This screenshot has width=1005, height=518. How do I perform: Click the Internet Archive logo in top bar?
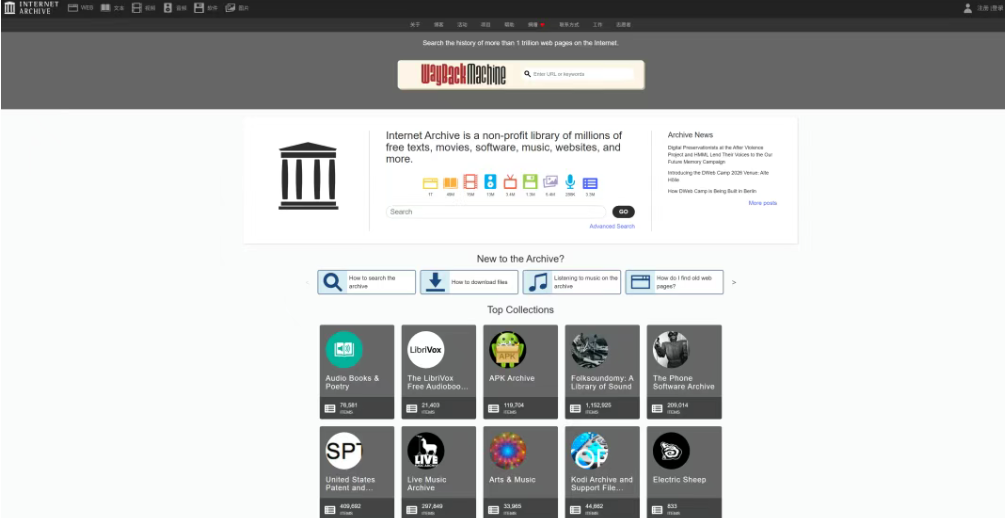click(31, 8)
